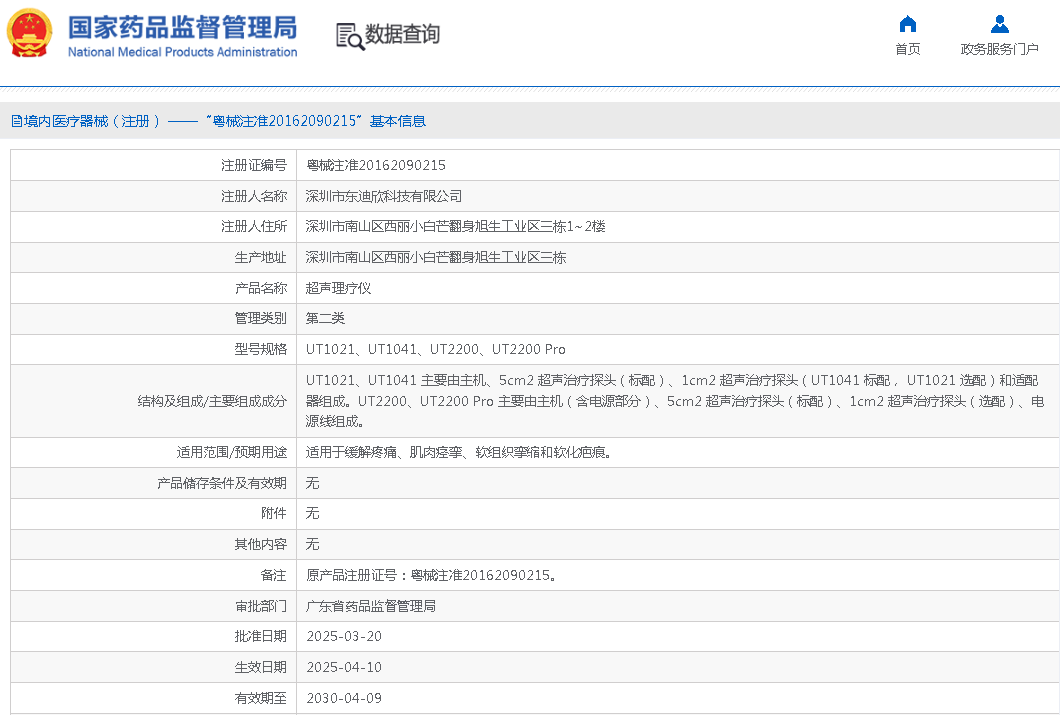Select registrant name 深圳市东迪欣科技有限公司

point(384,196)
